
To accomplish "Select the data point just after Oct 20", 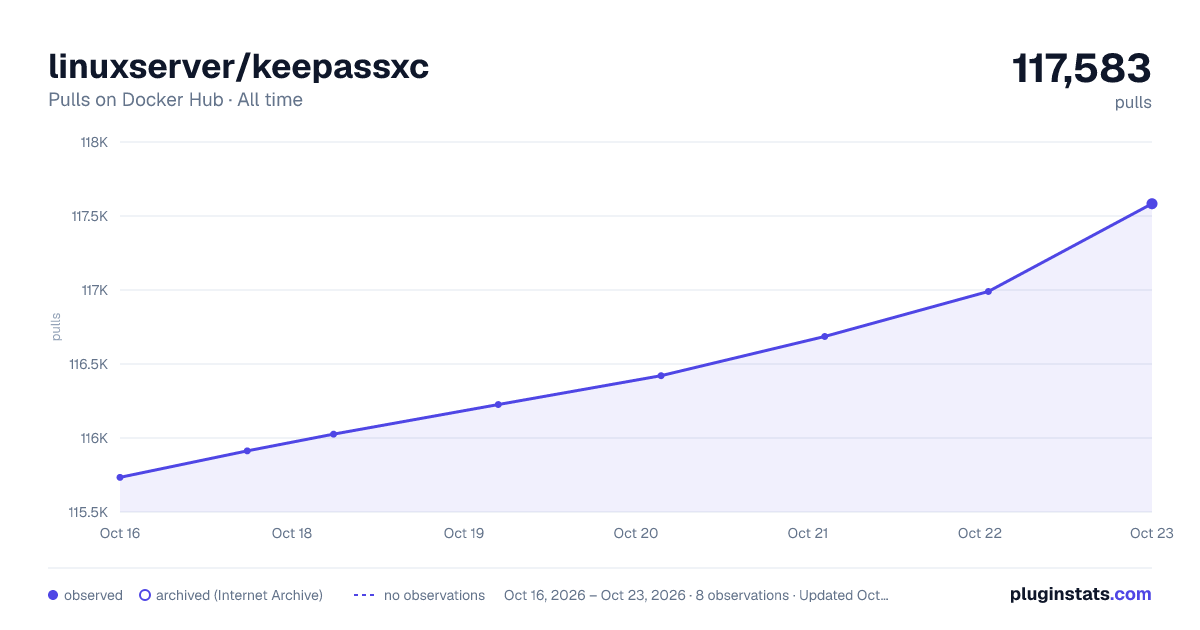I will click(661, 376).
